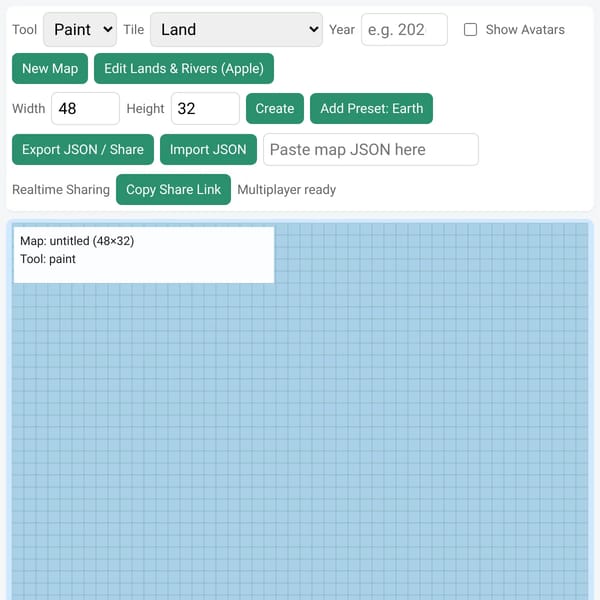600x600 pixels.
Task: Open Edit Lands & Rivers (Apple)
Action: [184, 68]
